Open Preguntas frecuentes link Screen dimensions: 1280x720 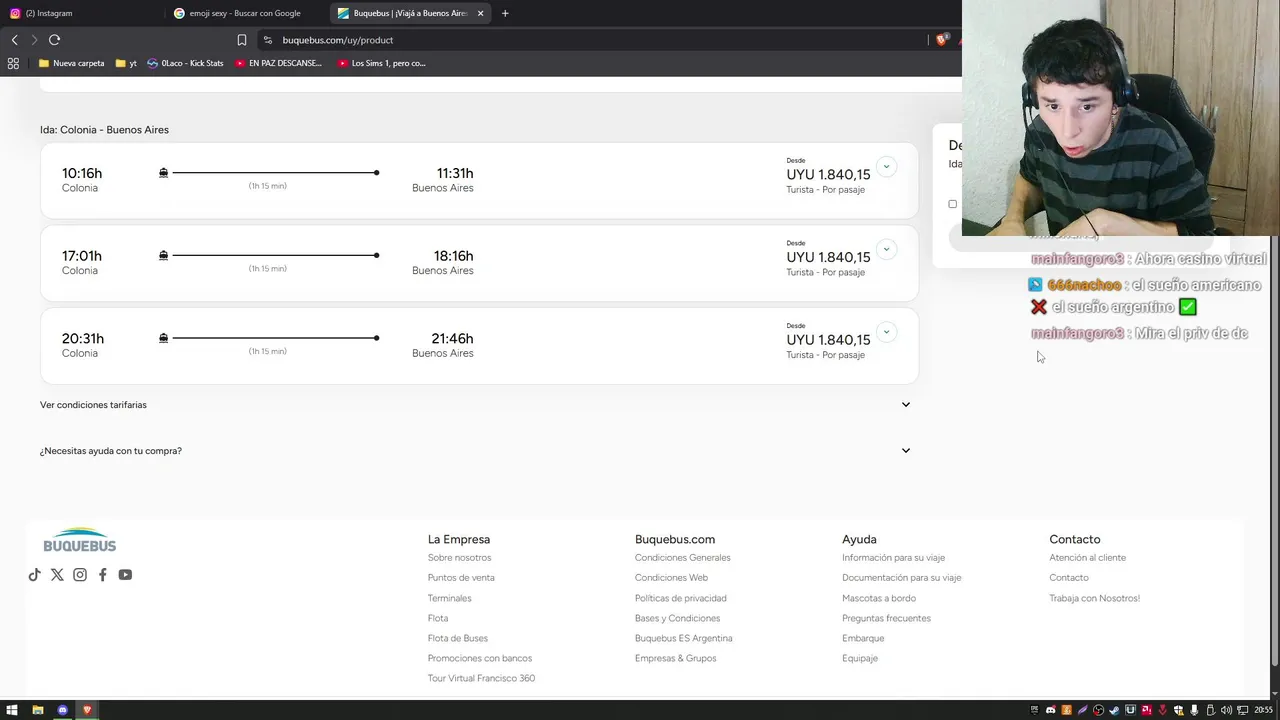point(886,618)
